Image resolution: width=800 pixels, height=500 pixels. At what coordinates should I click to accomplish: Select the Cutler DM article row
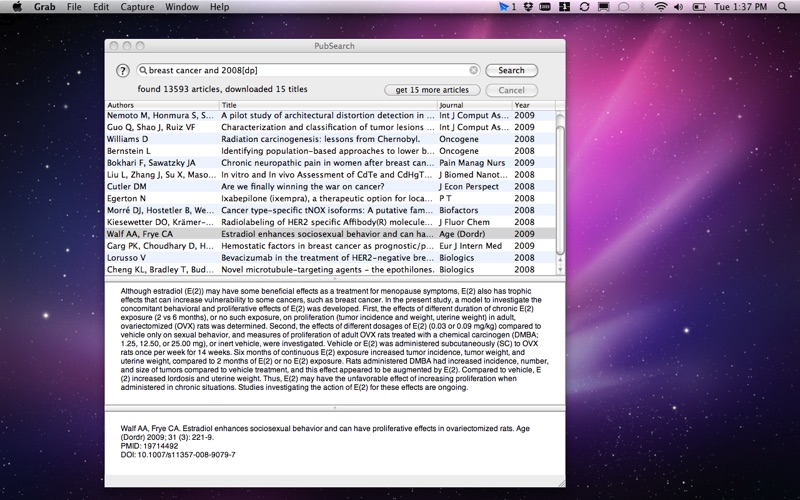(330, 187)
